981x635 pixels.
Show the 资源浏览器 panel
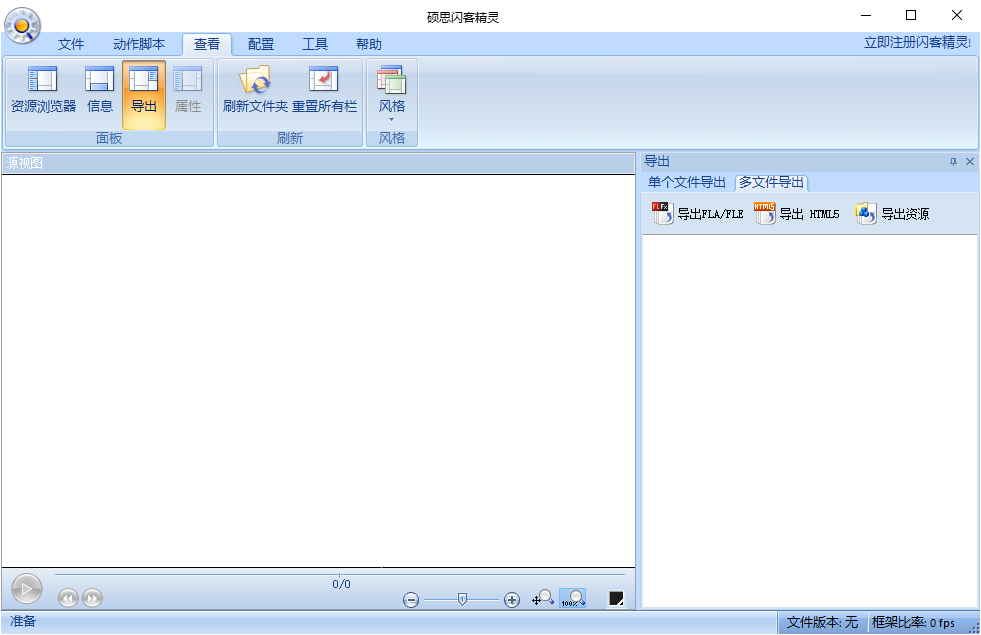click(43, 91)
